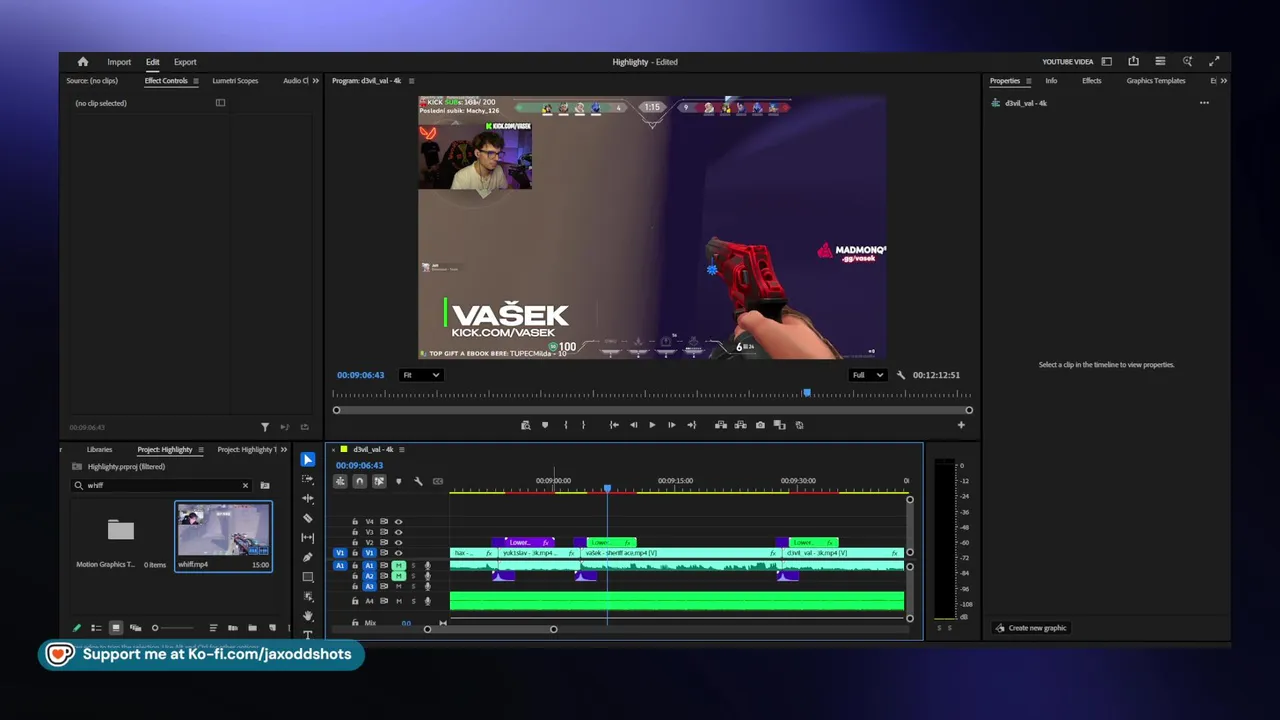
Task: Solo audio track A4
Action: [x=413, y=601]
